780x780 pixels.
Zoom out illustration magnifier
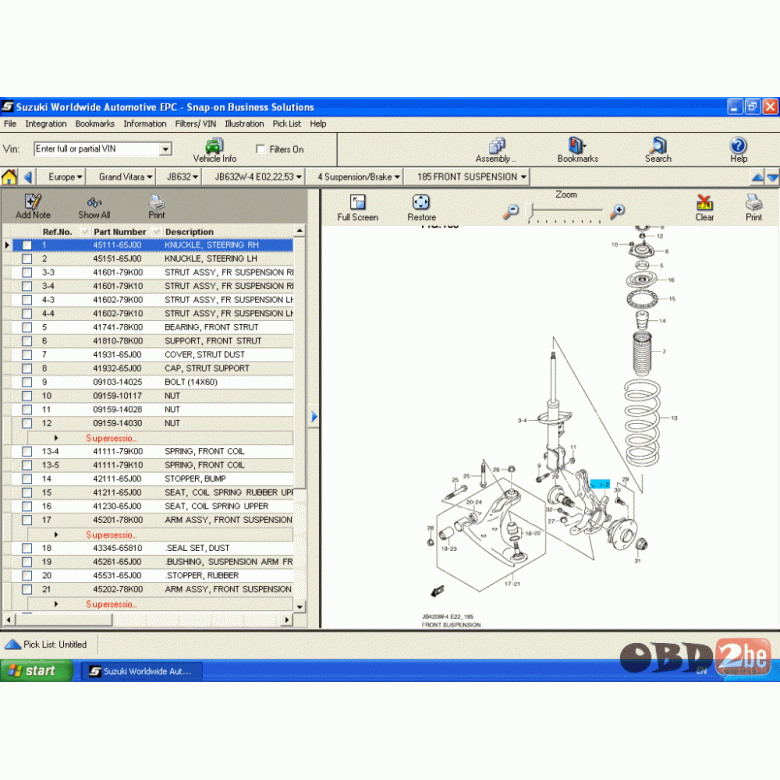point(510,211)
